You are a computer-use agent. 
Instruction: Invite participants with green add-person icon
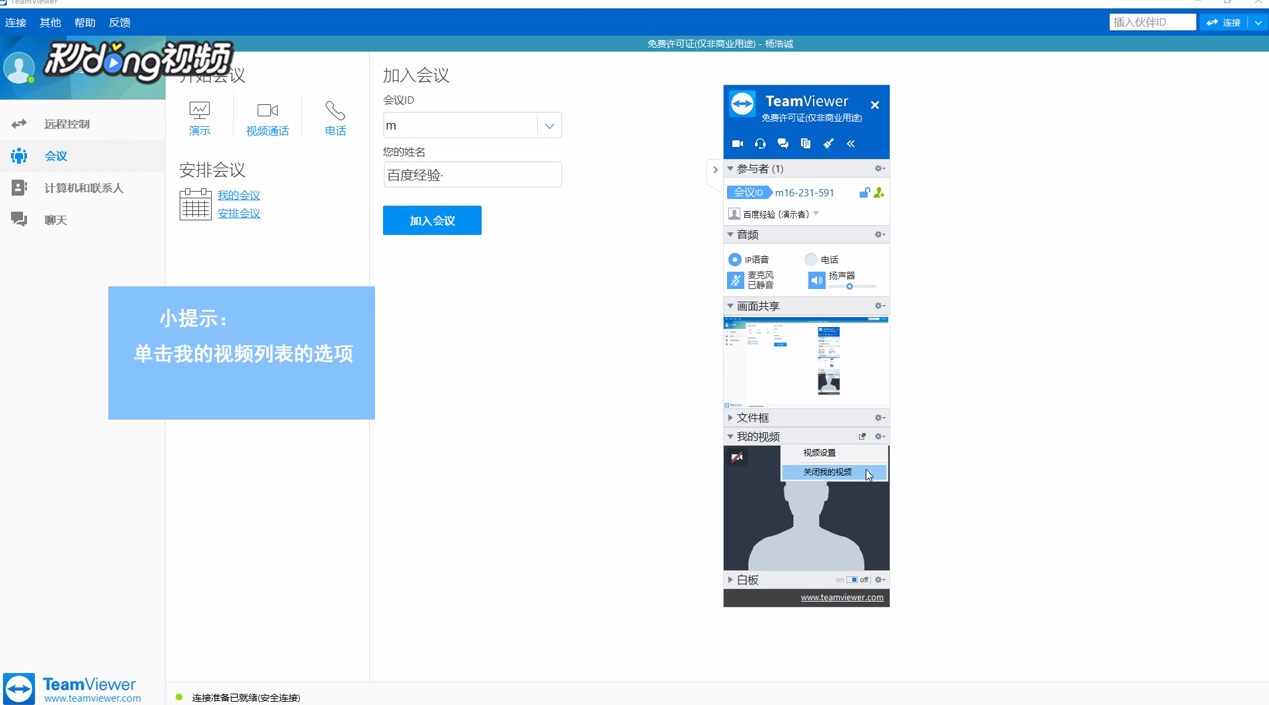(879, 193)
